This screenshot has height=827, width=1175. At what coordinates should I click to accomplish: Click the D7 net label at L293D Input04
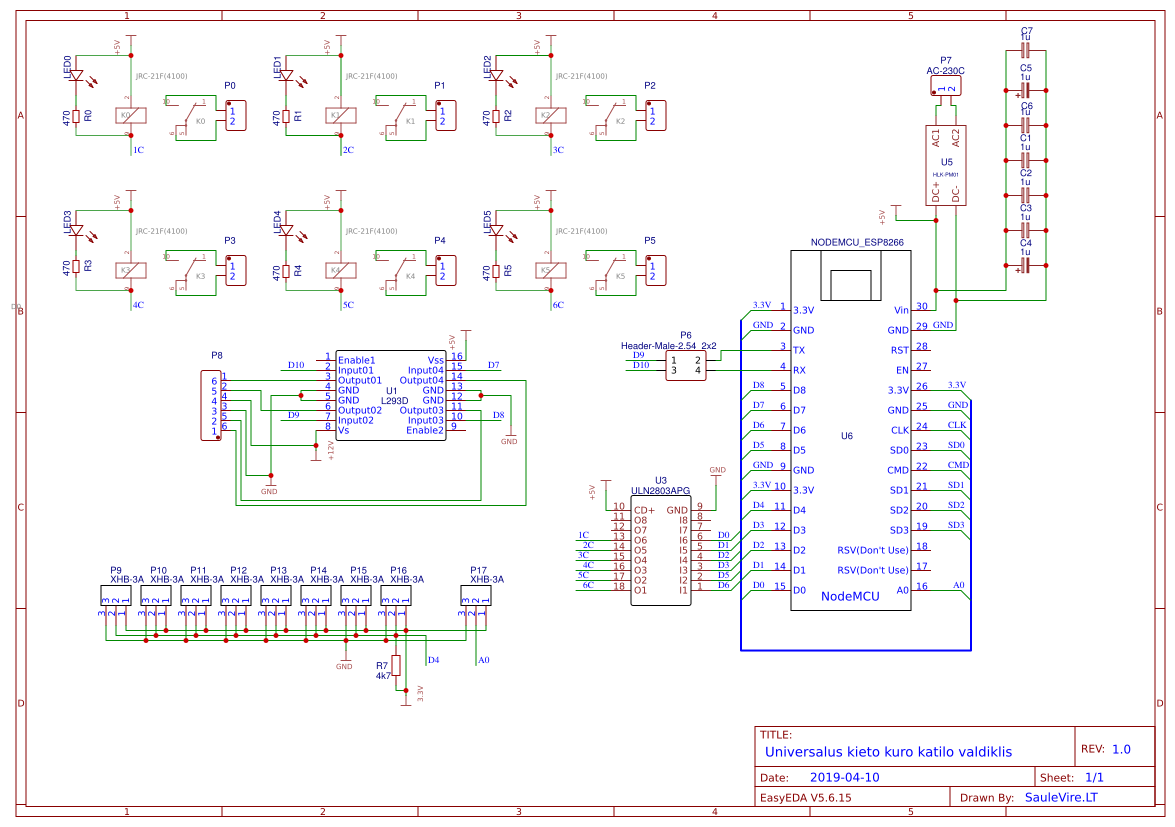[493, 365]
